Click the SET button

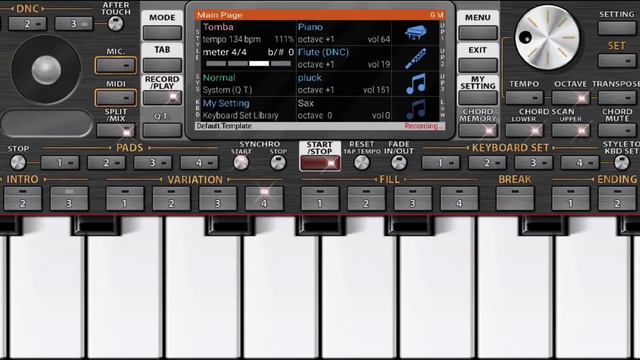tap(617, 61)
